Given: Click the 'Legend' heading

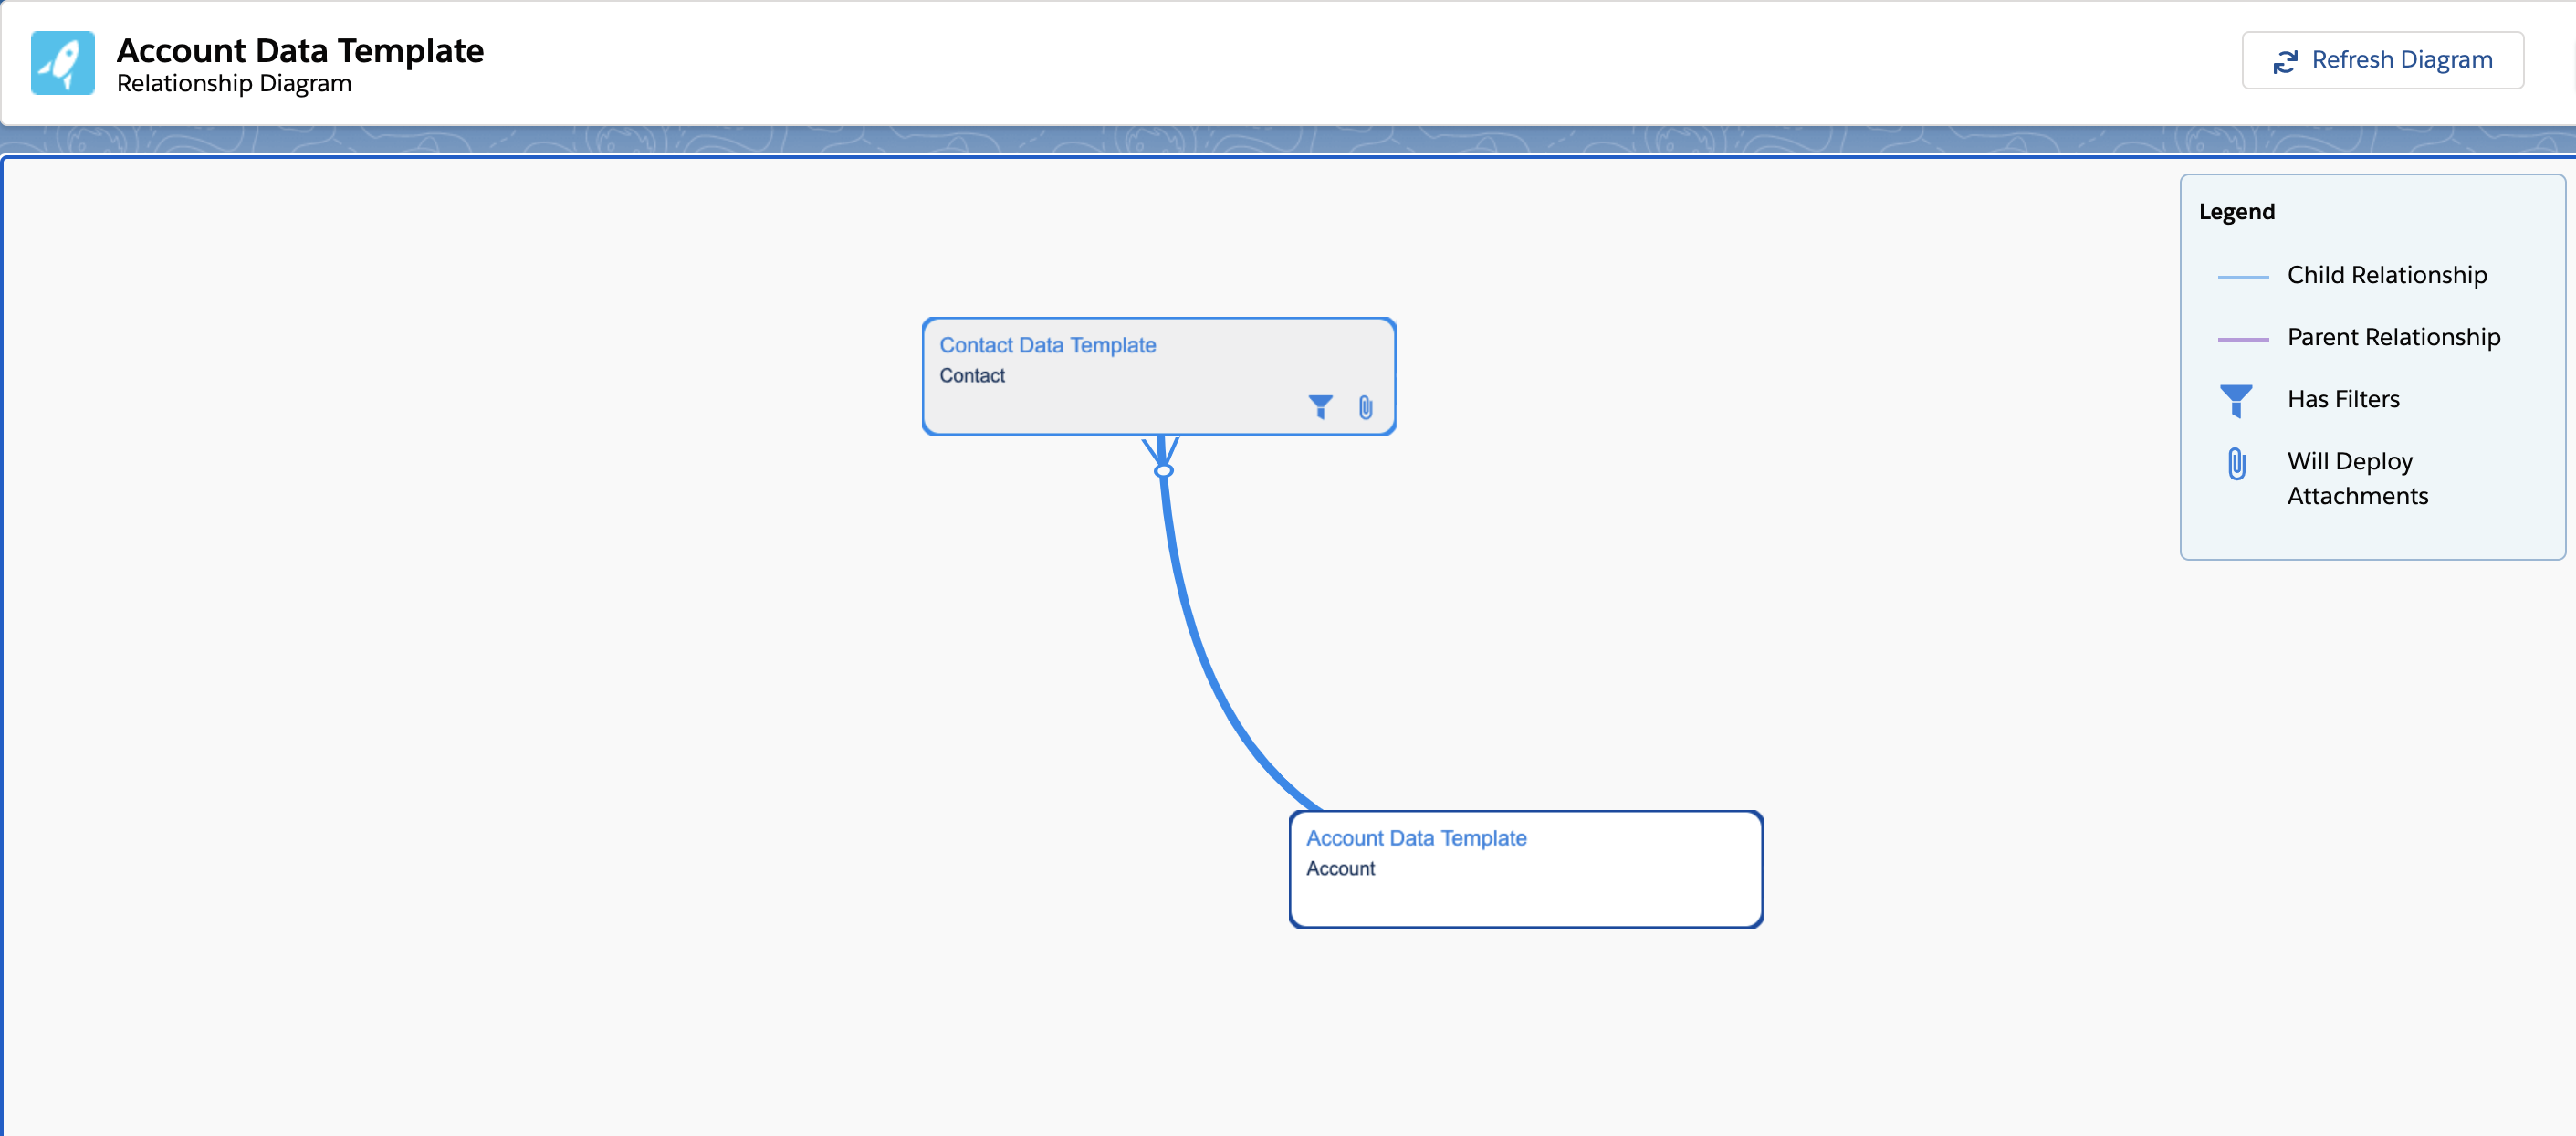Looking at the screenshot, I should point(2236,212).
